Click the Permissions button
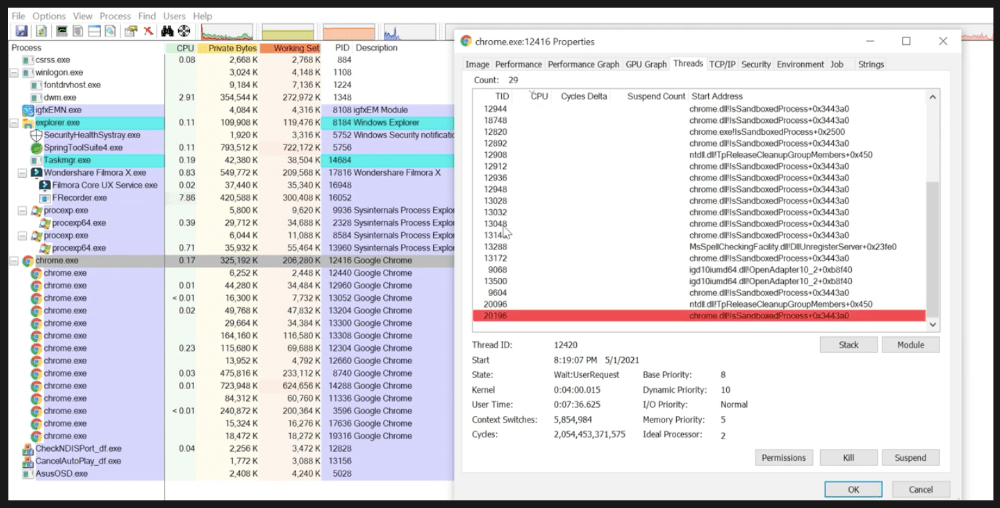This screenshot has width=1000, height=508. [783, 458]
